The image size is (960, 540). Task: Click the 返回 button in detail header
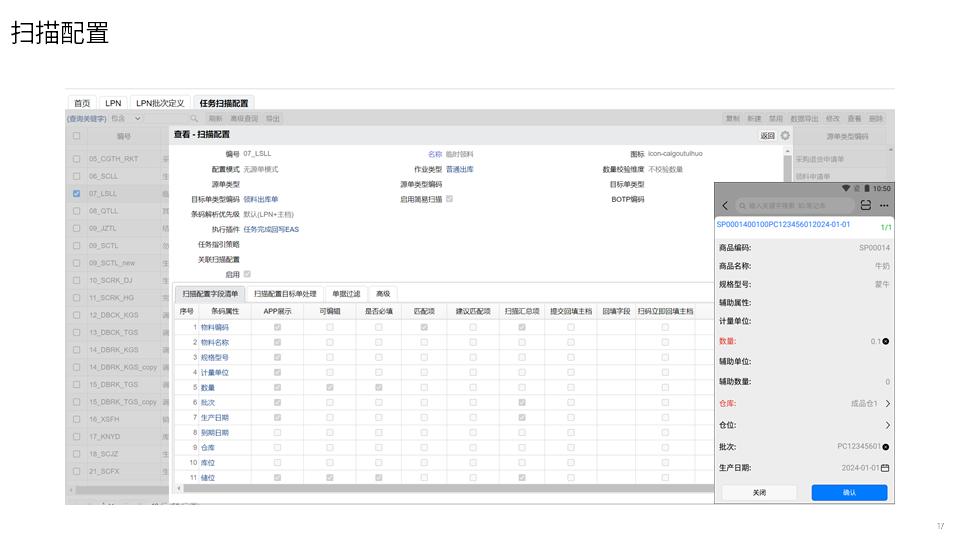pos(767,135)
